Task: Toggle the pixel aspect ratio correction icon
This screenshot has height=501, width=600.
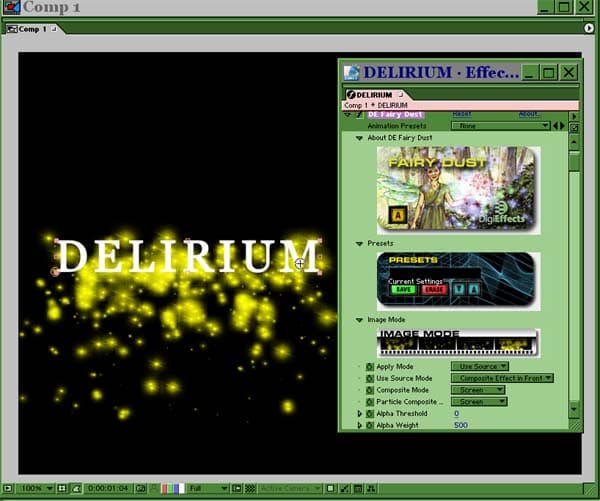Action: pyautogui.click(x=331, y=488)
